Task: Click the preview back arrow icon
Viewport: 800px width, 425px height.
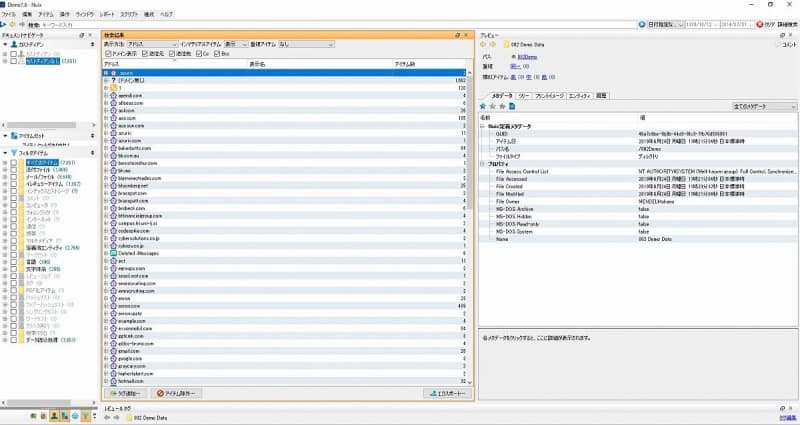Action: click(x=483, y=44)
